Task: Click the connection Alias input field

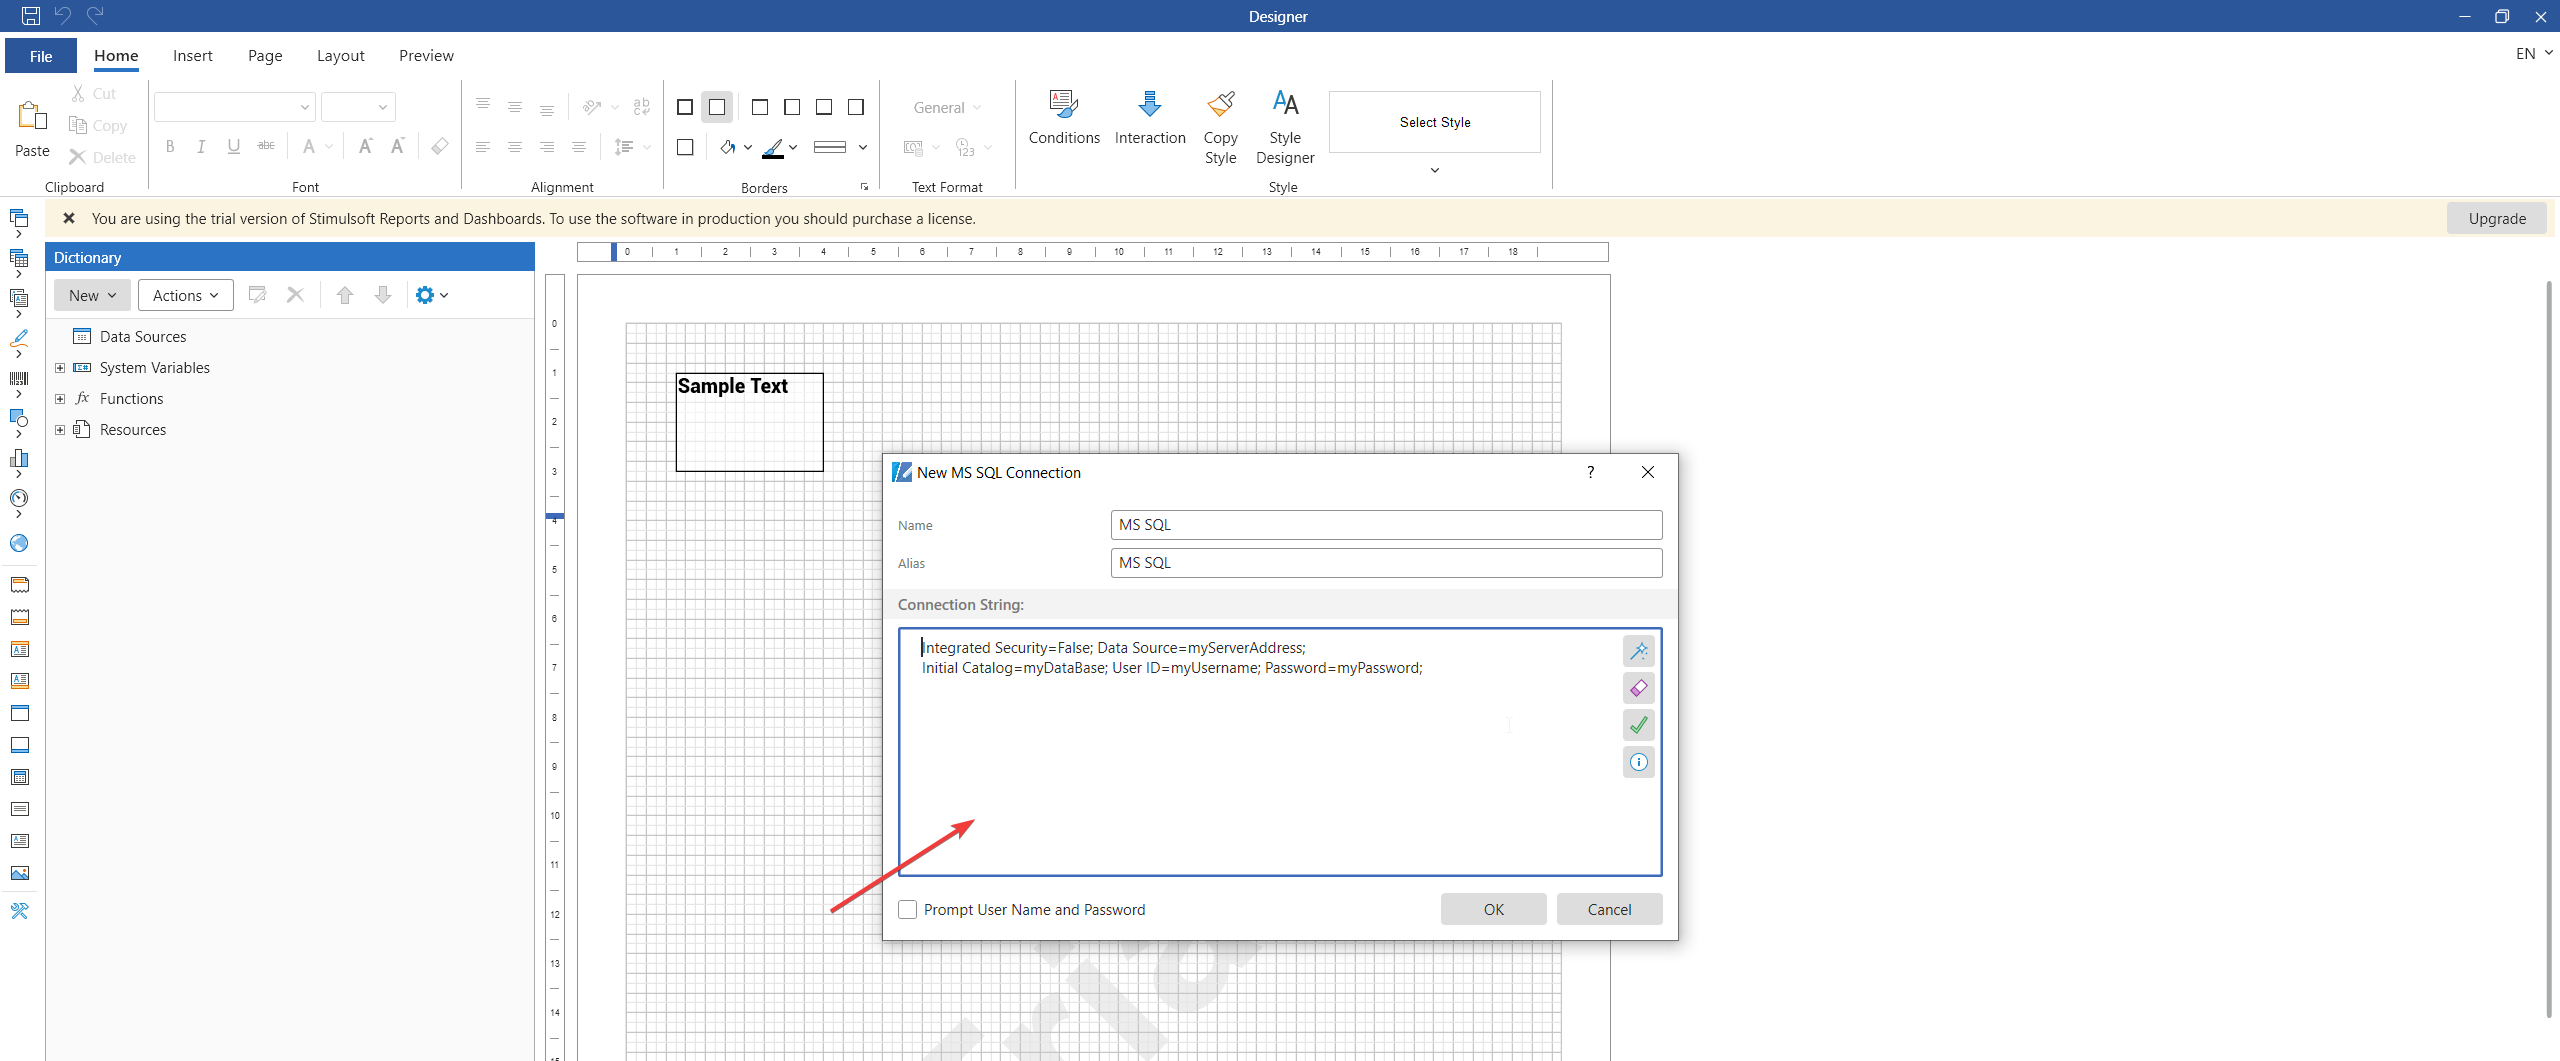Action: click(1386, 563)
